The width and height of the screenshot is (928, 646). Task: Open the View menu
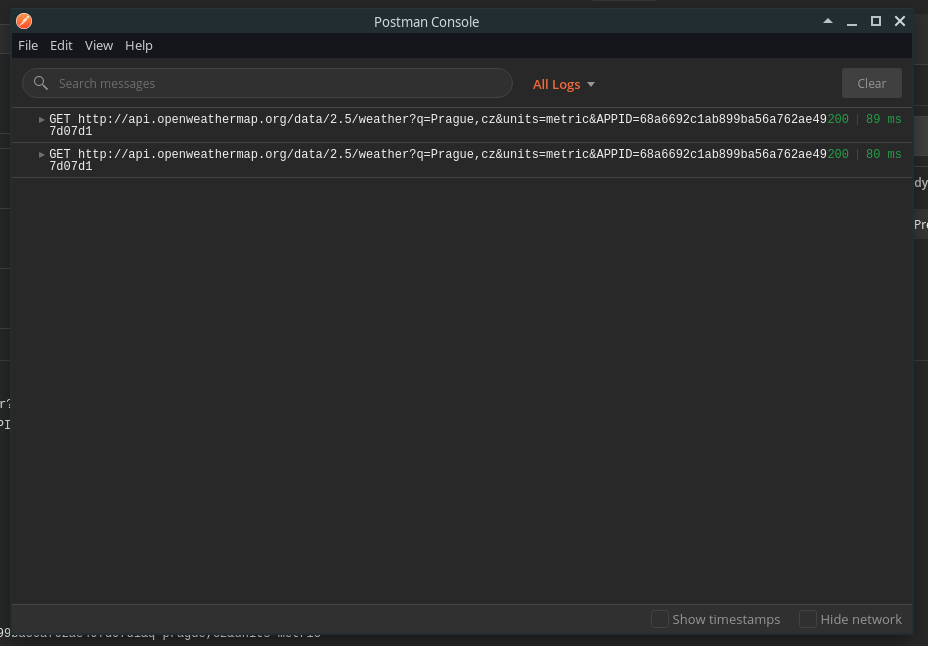pyautogui.click(x=98, y=46)
